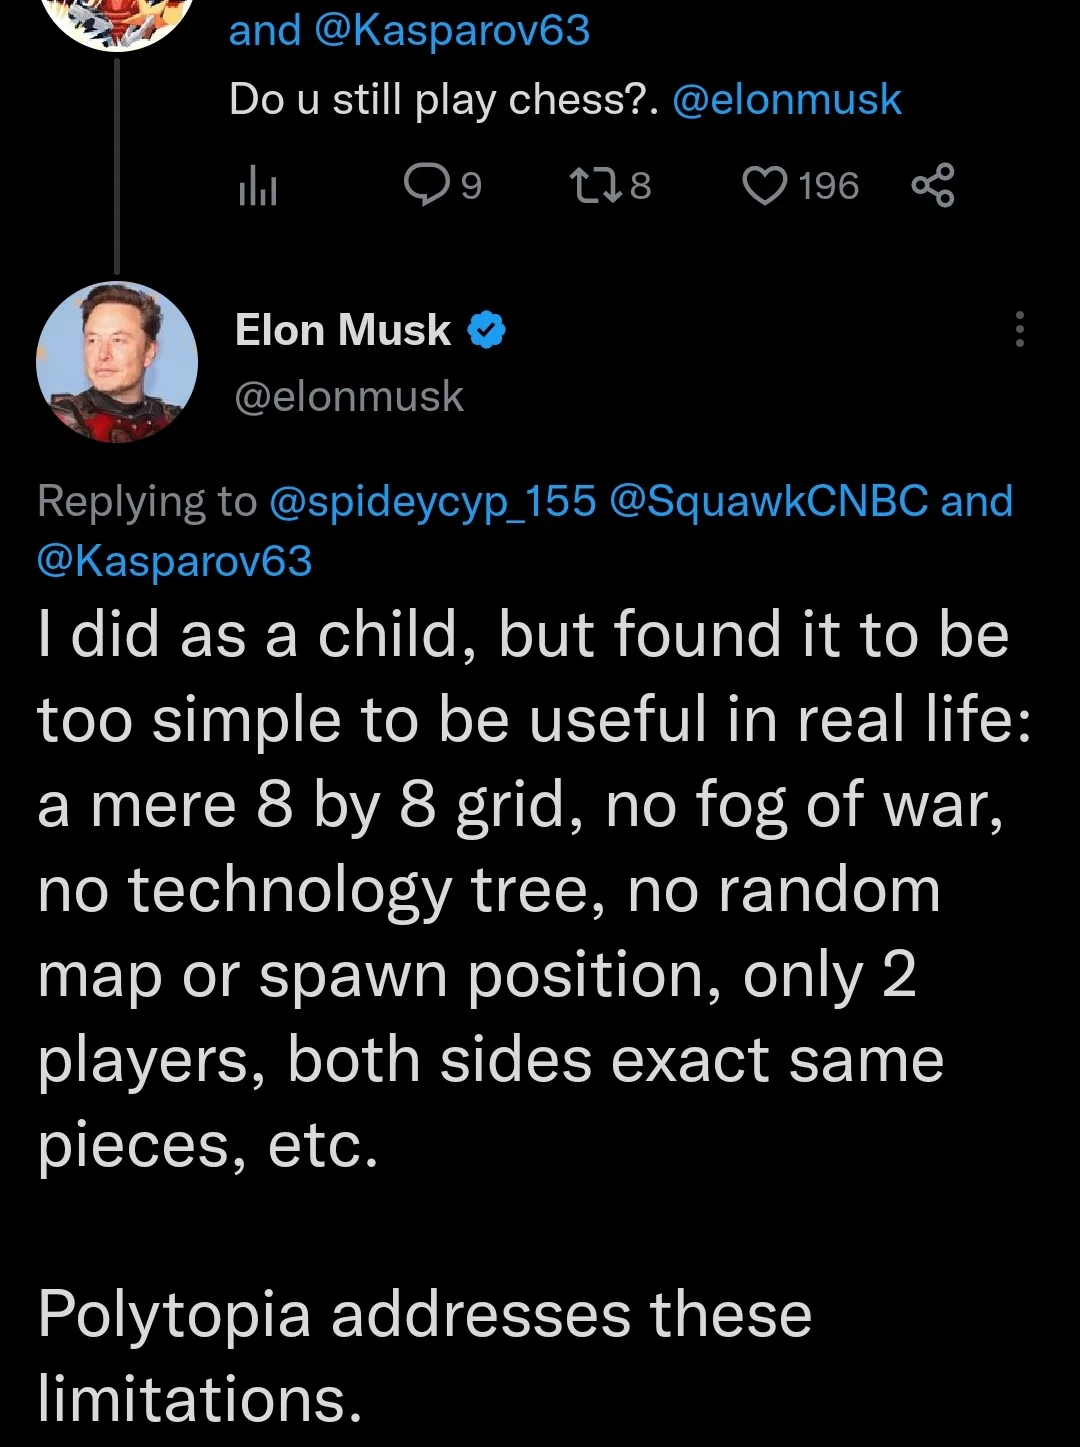Open the three-dot more options menu

[1019, 330]
